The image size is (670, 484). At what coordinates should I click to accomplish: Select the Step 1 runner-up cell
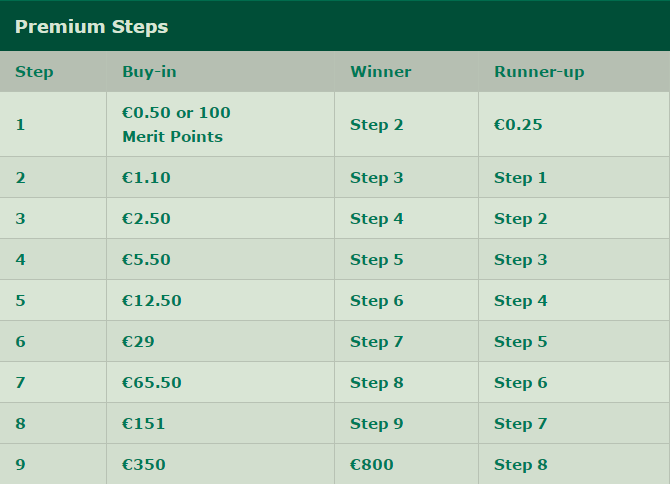pos(520,178)
